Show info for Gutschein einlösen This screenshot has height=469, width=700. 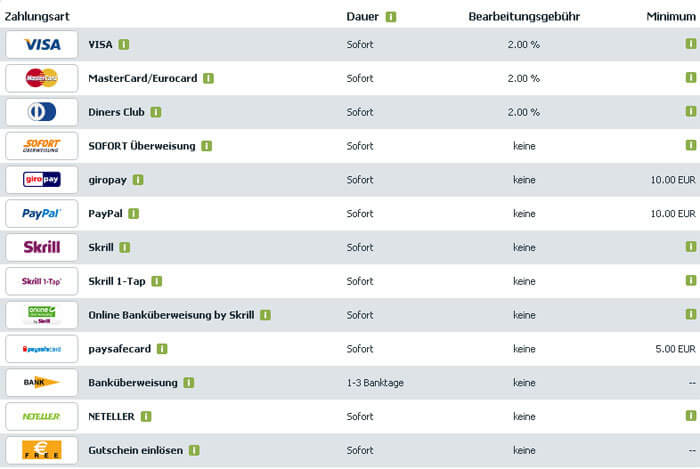point(194,450)
